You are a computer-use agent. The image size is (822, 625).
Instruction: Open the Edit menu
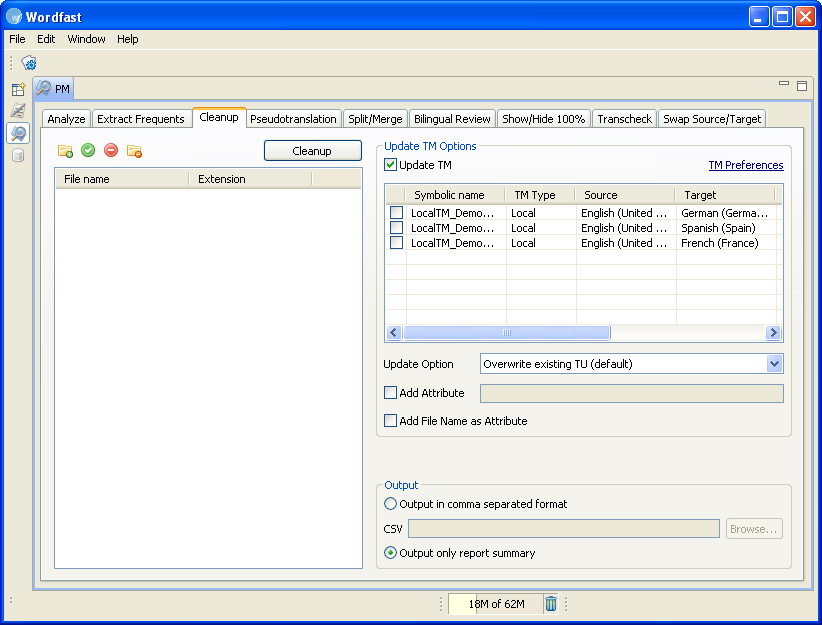click(46, 39)
